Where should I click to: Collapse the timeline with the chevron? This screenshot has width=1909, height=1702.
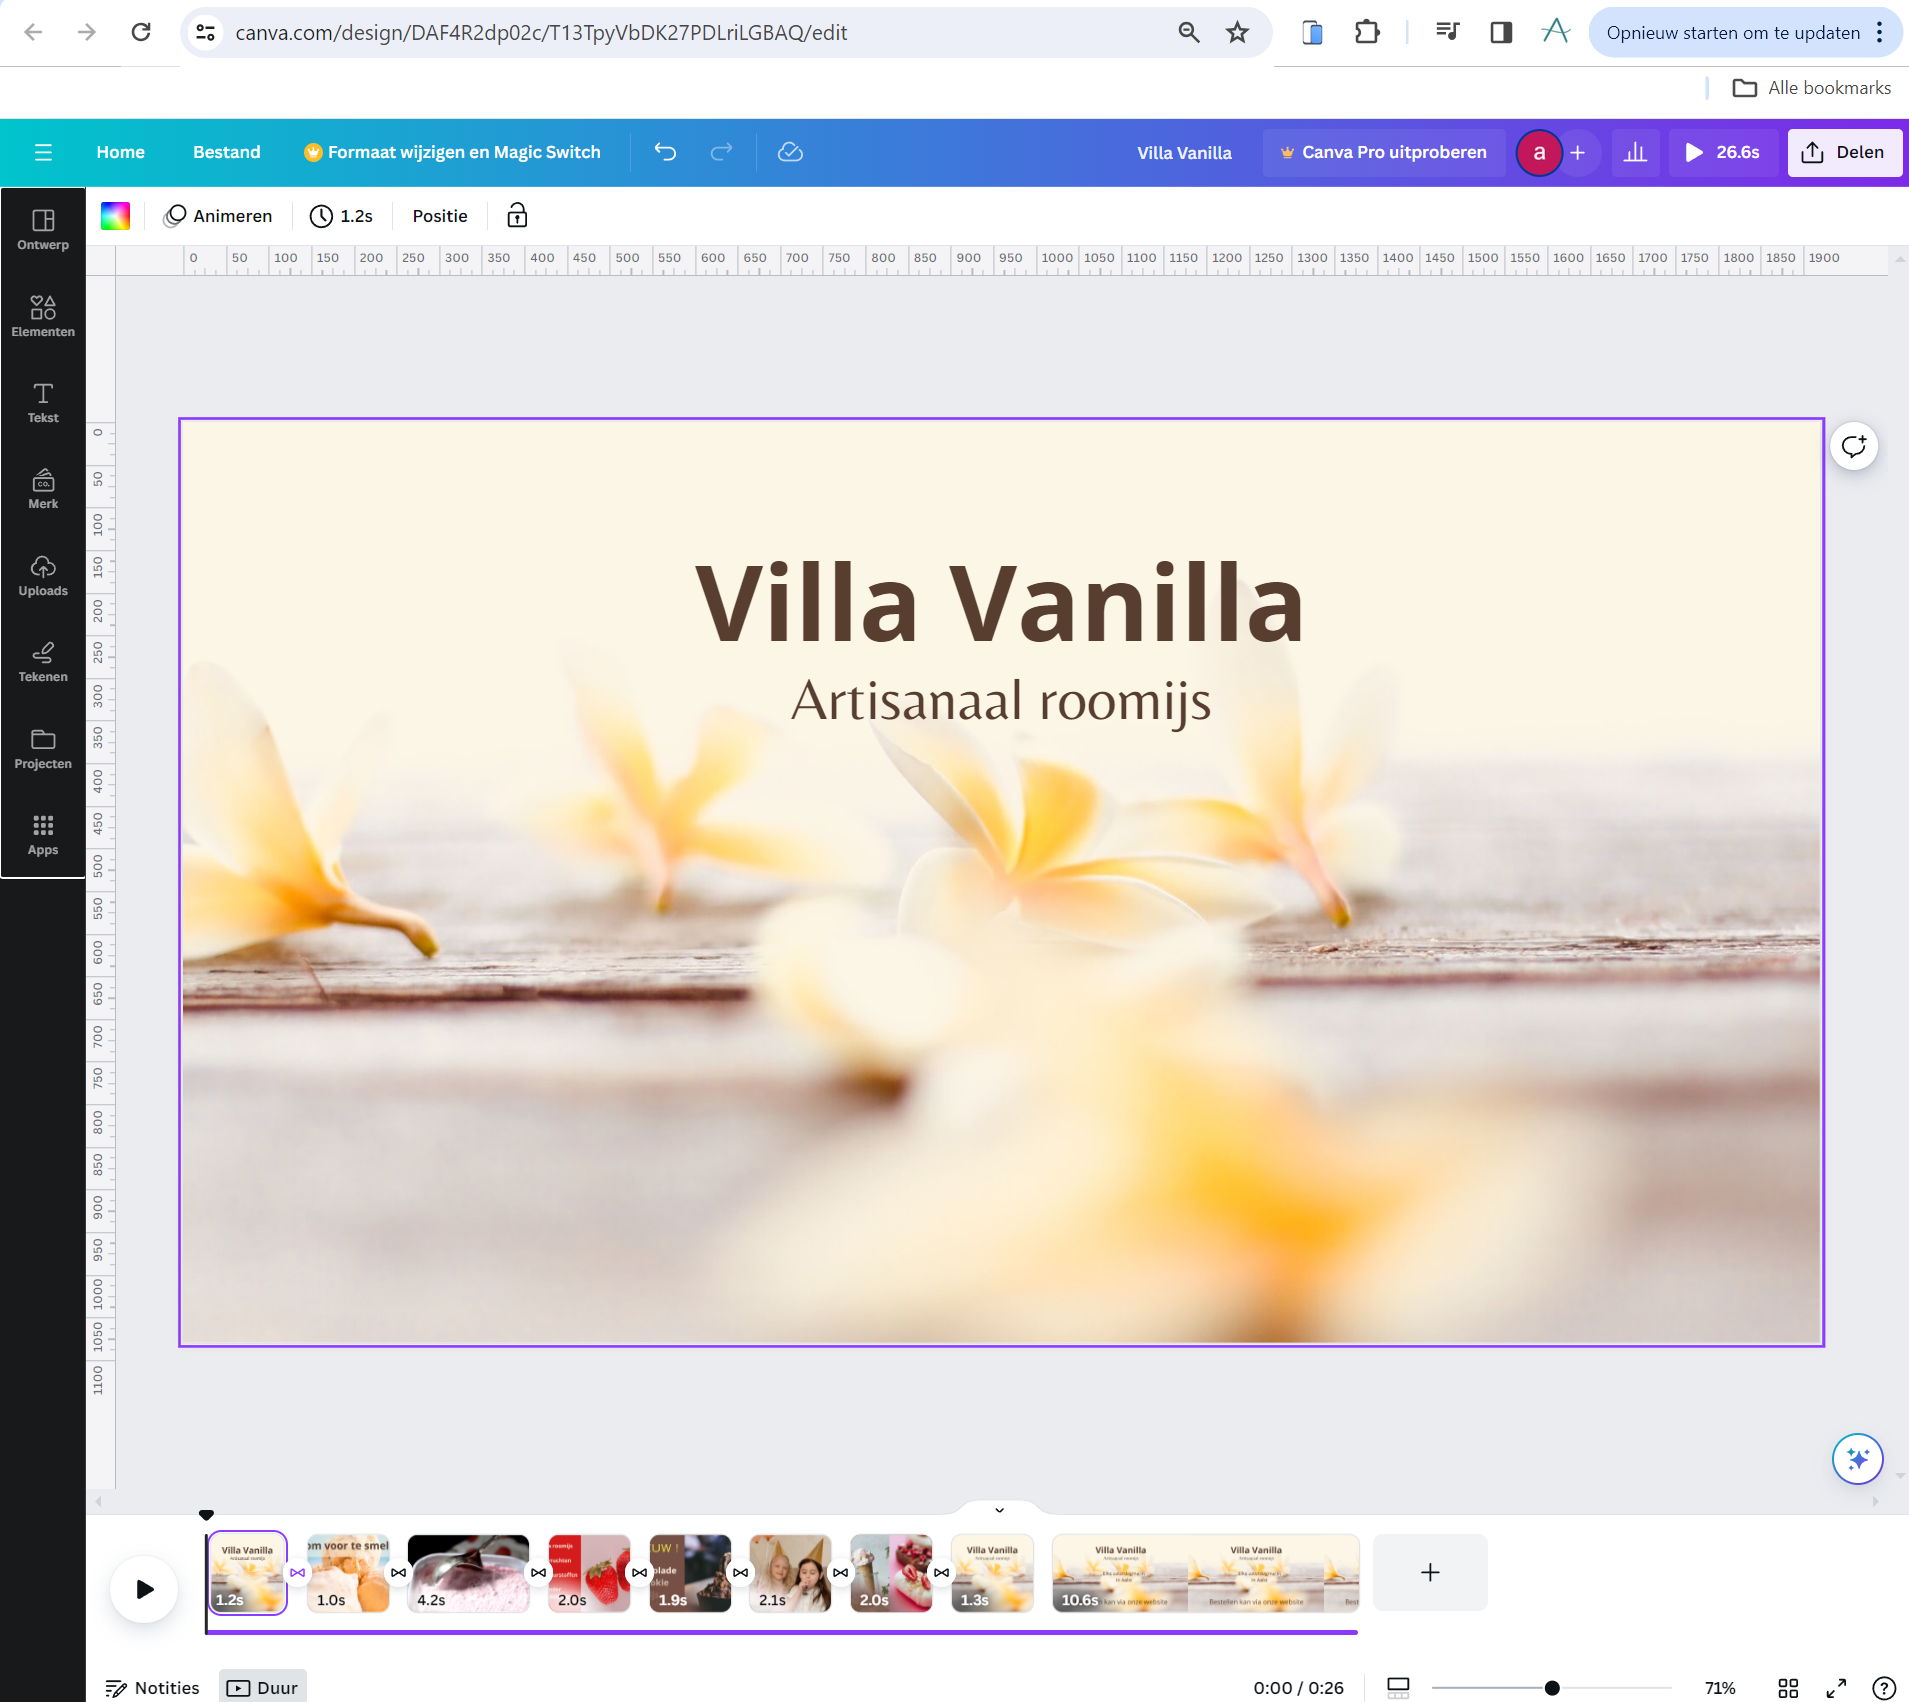coord(998,1510)
